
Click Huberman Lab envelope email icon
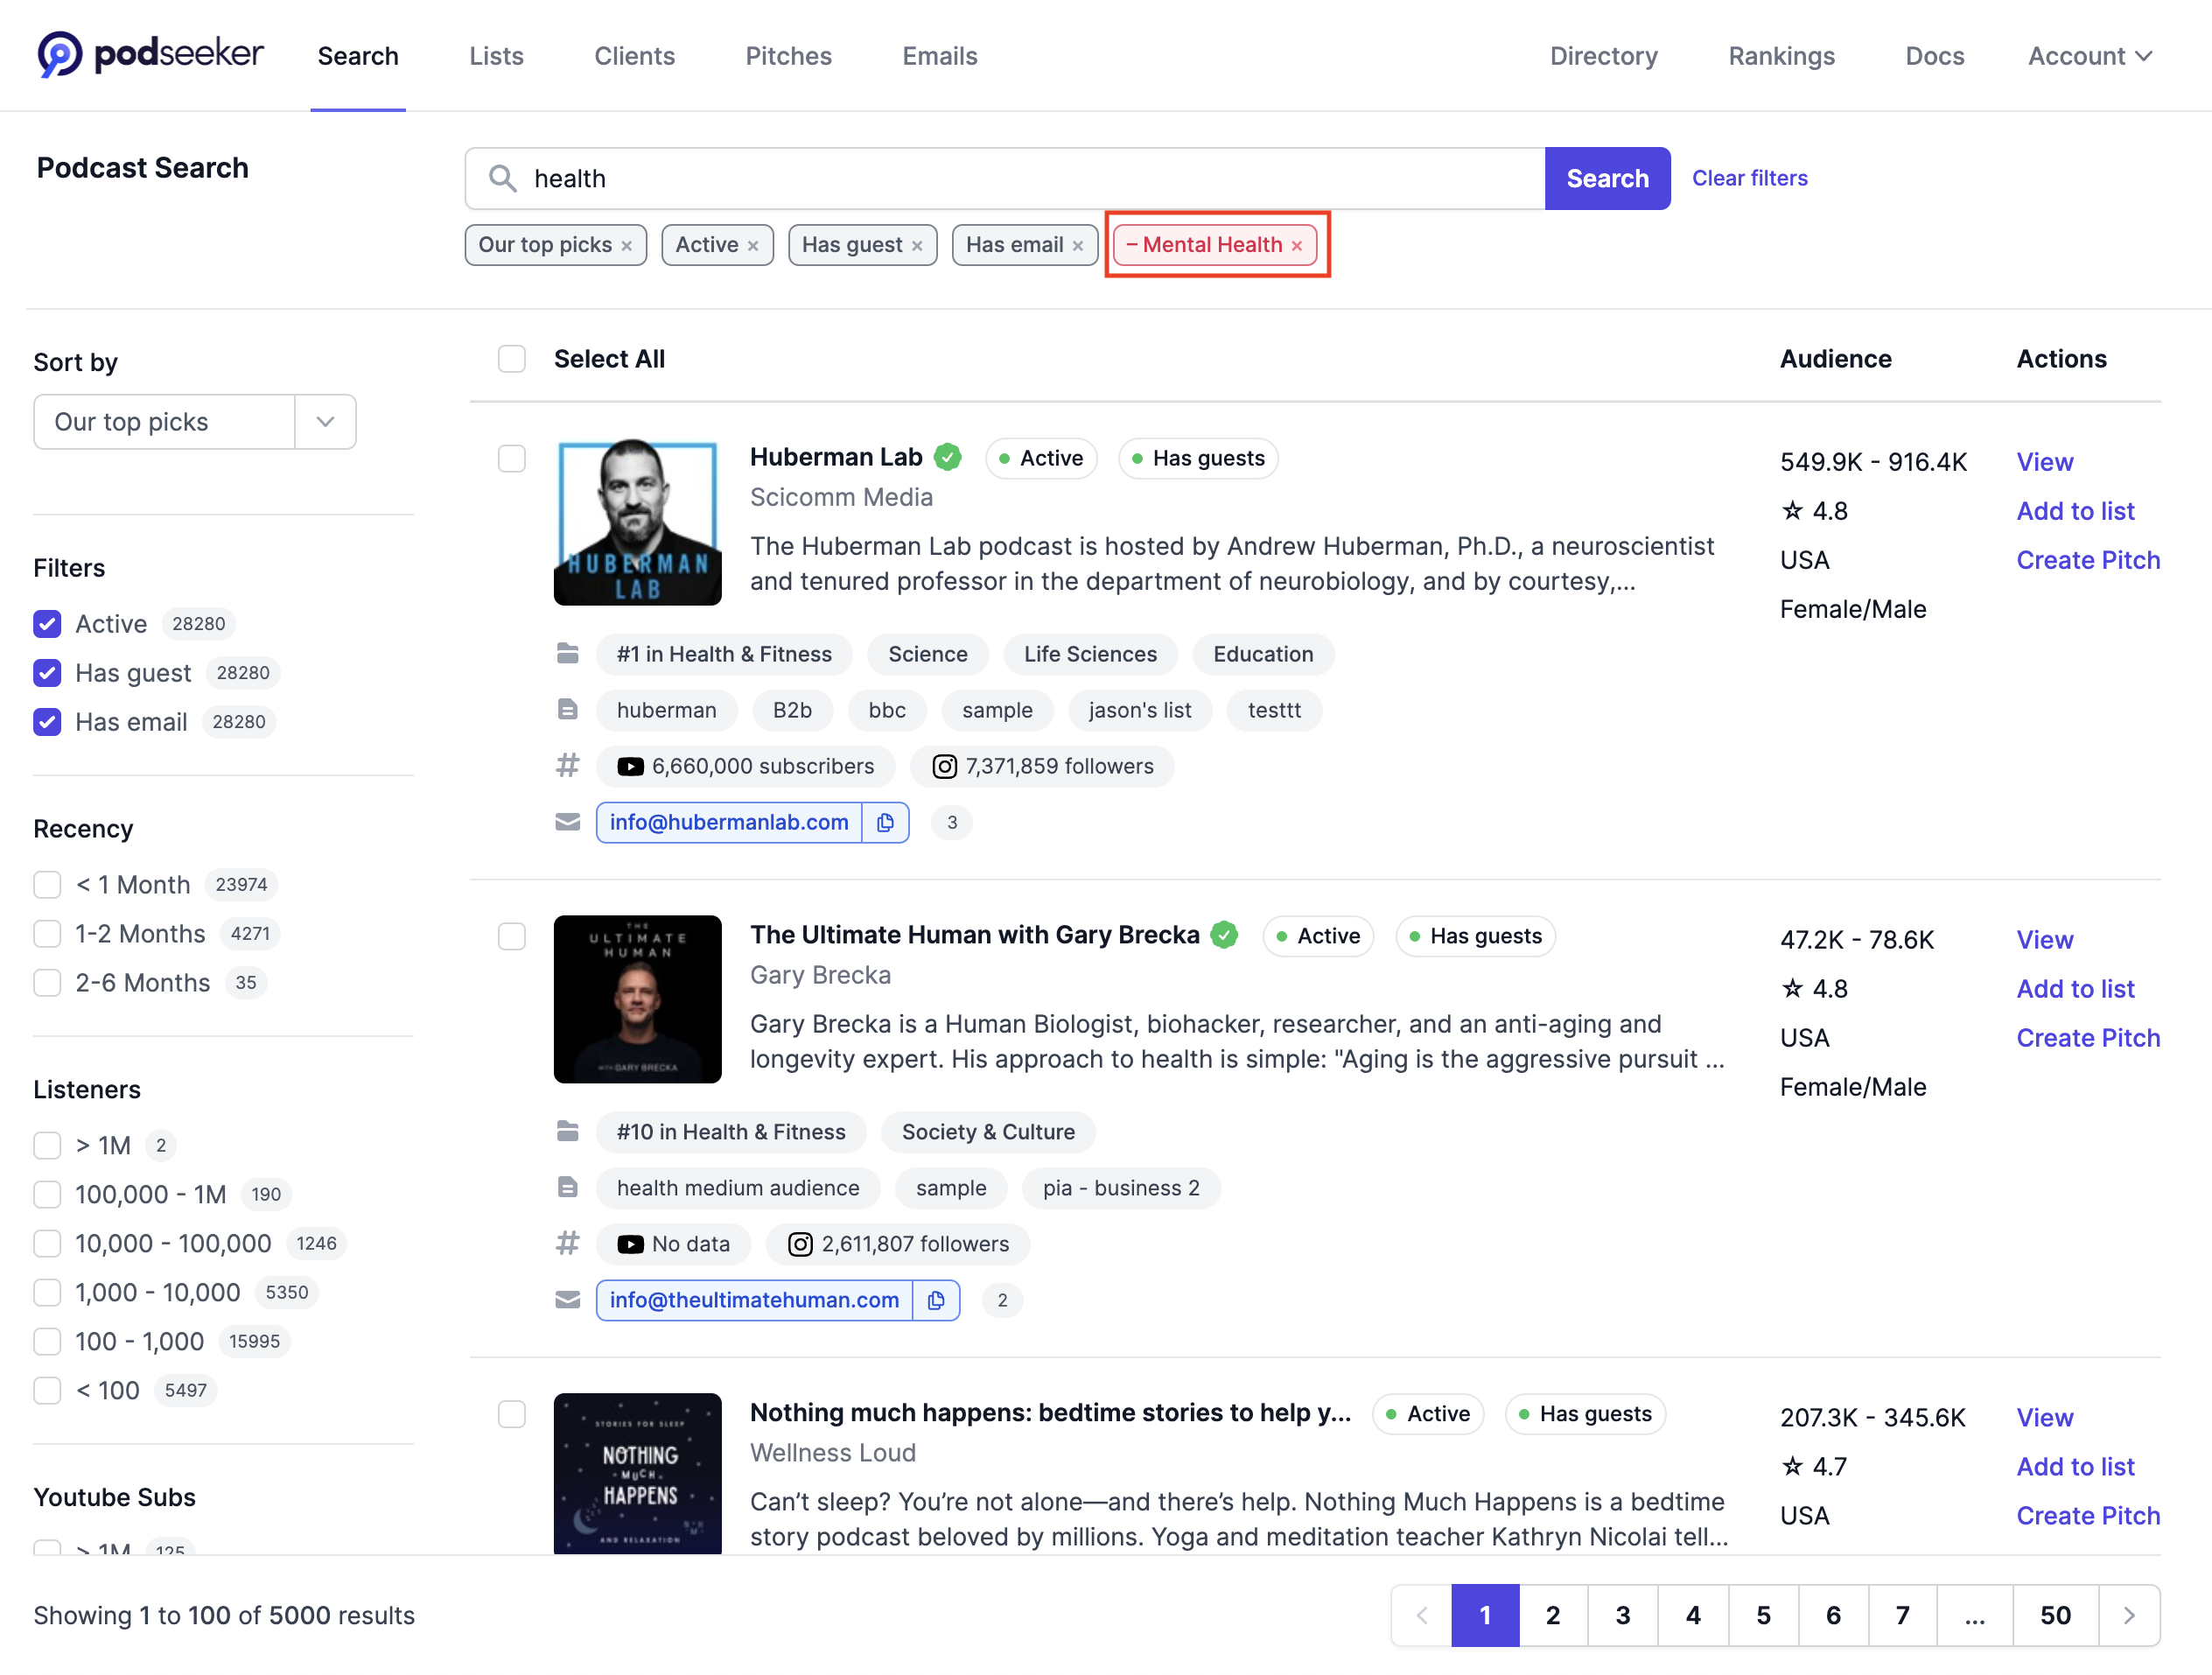(x=568, y=822)
